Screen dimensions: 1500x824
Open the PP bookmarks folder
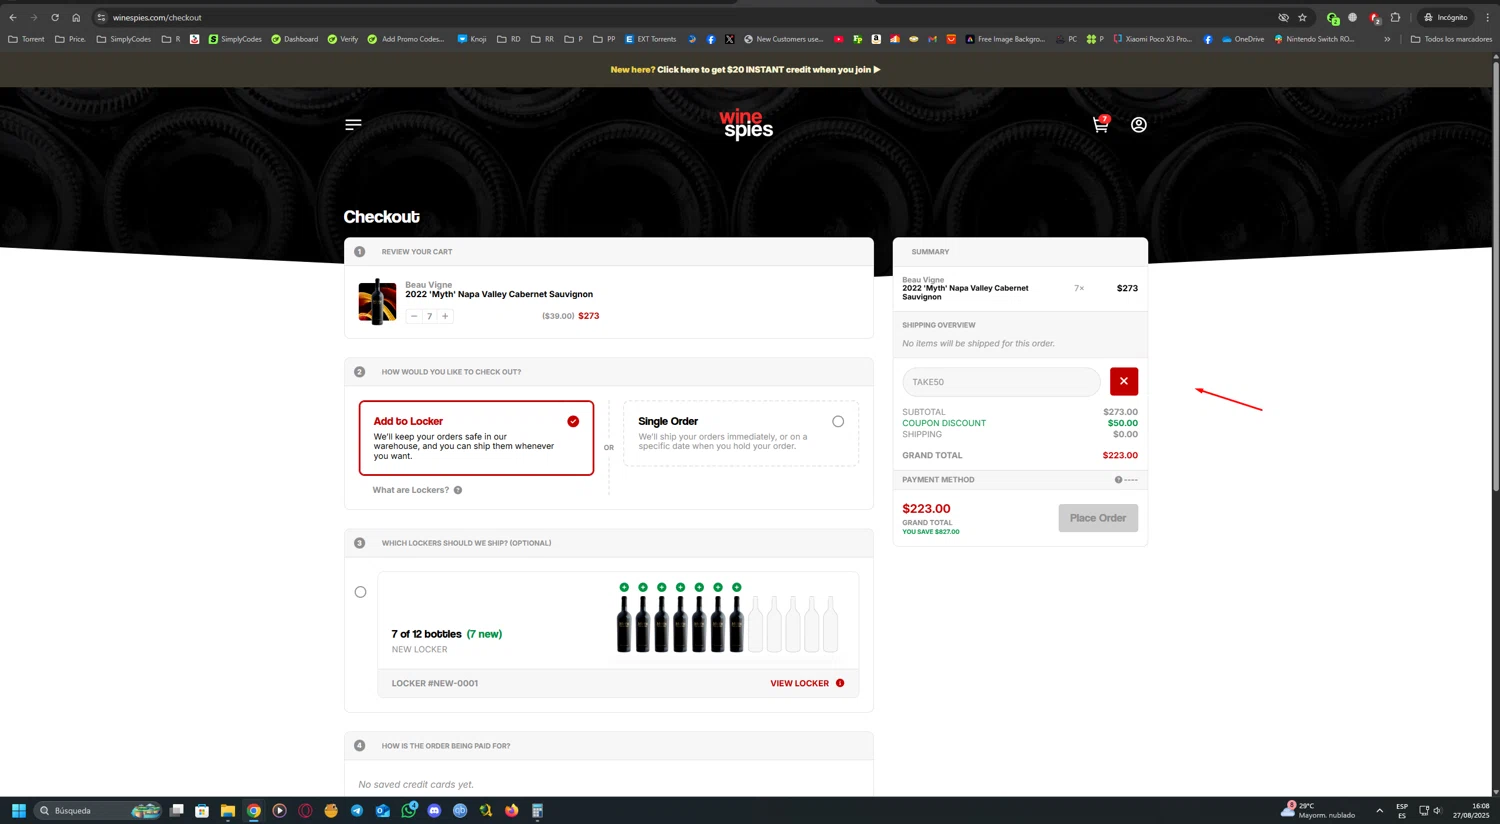click(604, 39)
